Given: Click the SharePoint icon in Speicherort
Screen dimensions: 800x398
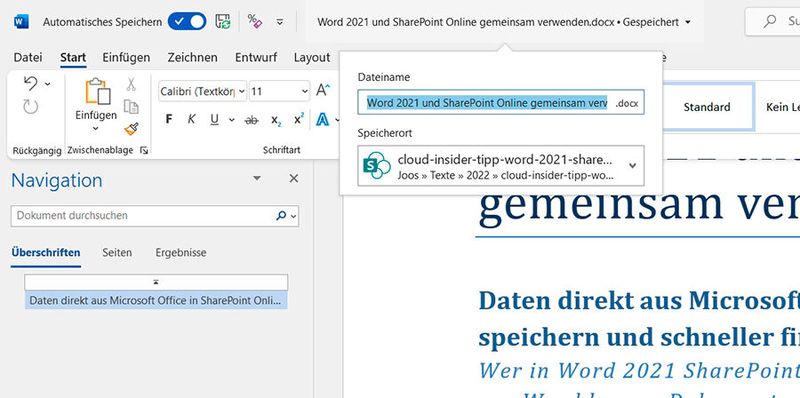Looking at the screenshot, I should pos(377,165).
